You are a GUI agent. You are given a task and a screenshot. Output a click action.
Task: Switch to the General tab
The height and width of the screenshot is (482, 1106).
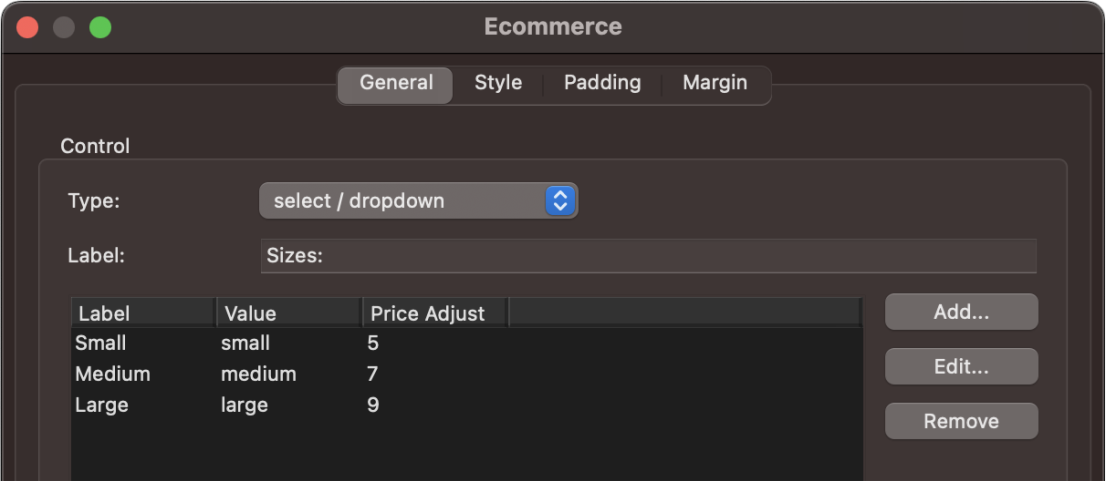[x=396, y=83]
